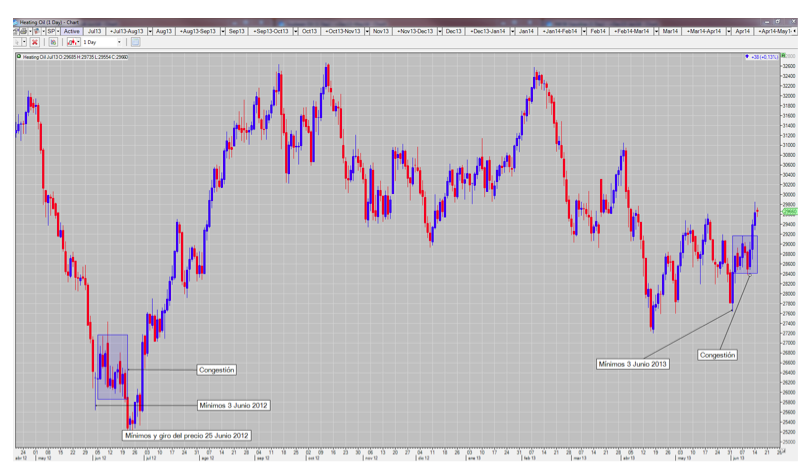This screenshot has width=809, height=472.
Task: Select the Congestión label above Mínimos 3 Junio 2012
Action: (x=217, y=370)
